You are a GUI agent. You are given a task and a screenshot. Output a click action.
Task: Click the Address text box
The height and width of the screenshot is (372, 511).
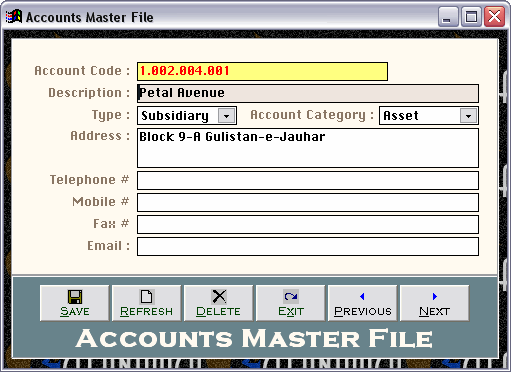click(x=308, y=148)
